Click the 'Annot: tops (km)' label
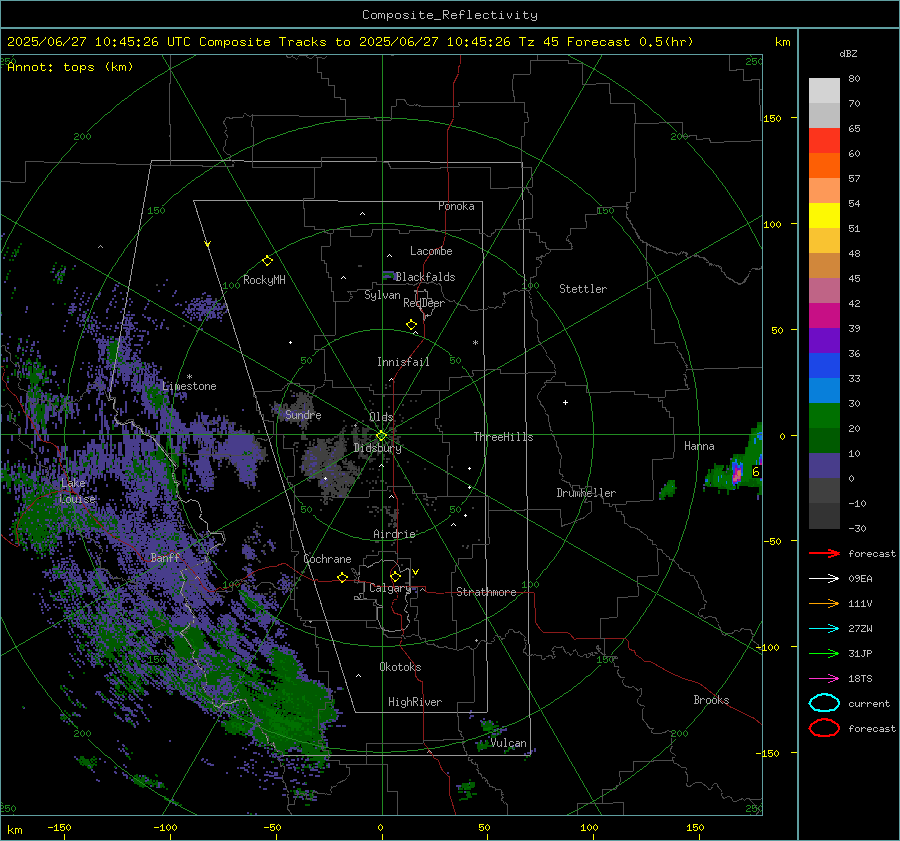 [70, 67]
